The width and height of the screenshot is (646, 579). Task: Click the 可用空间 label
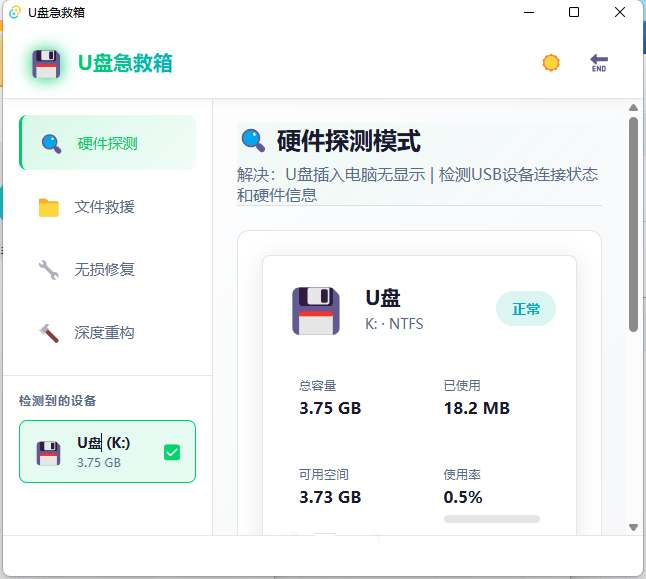[x=324, y=475]
